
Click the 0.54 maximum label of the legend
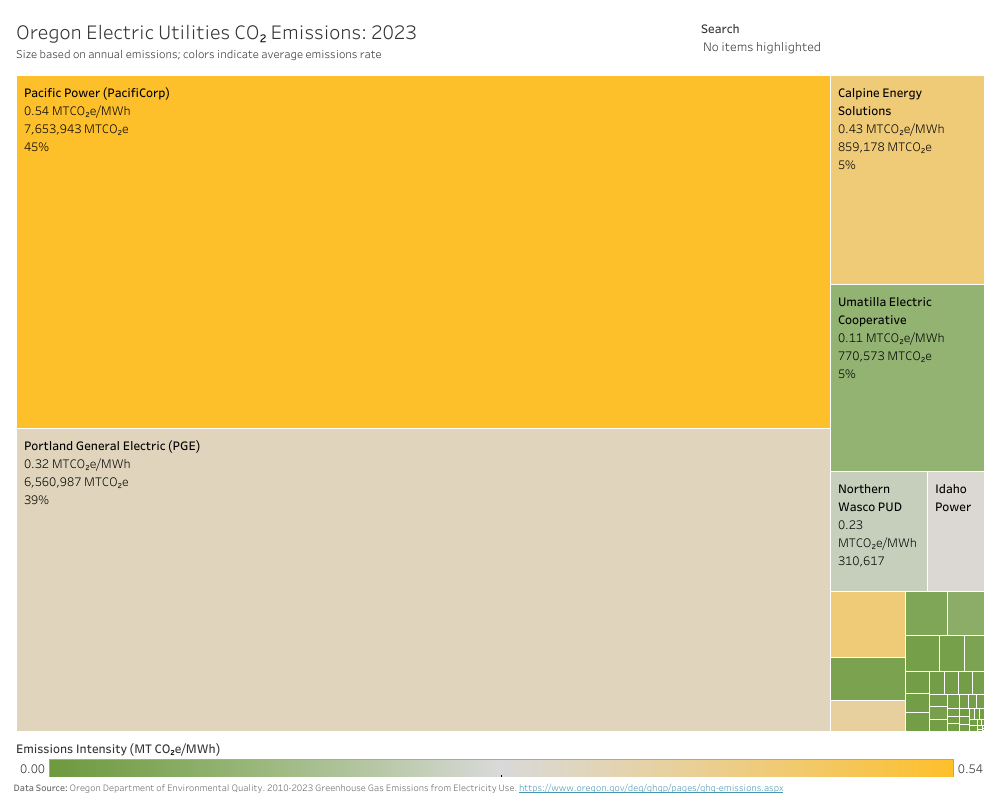(970, 768)
